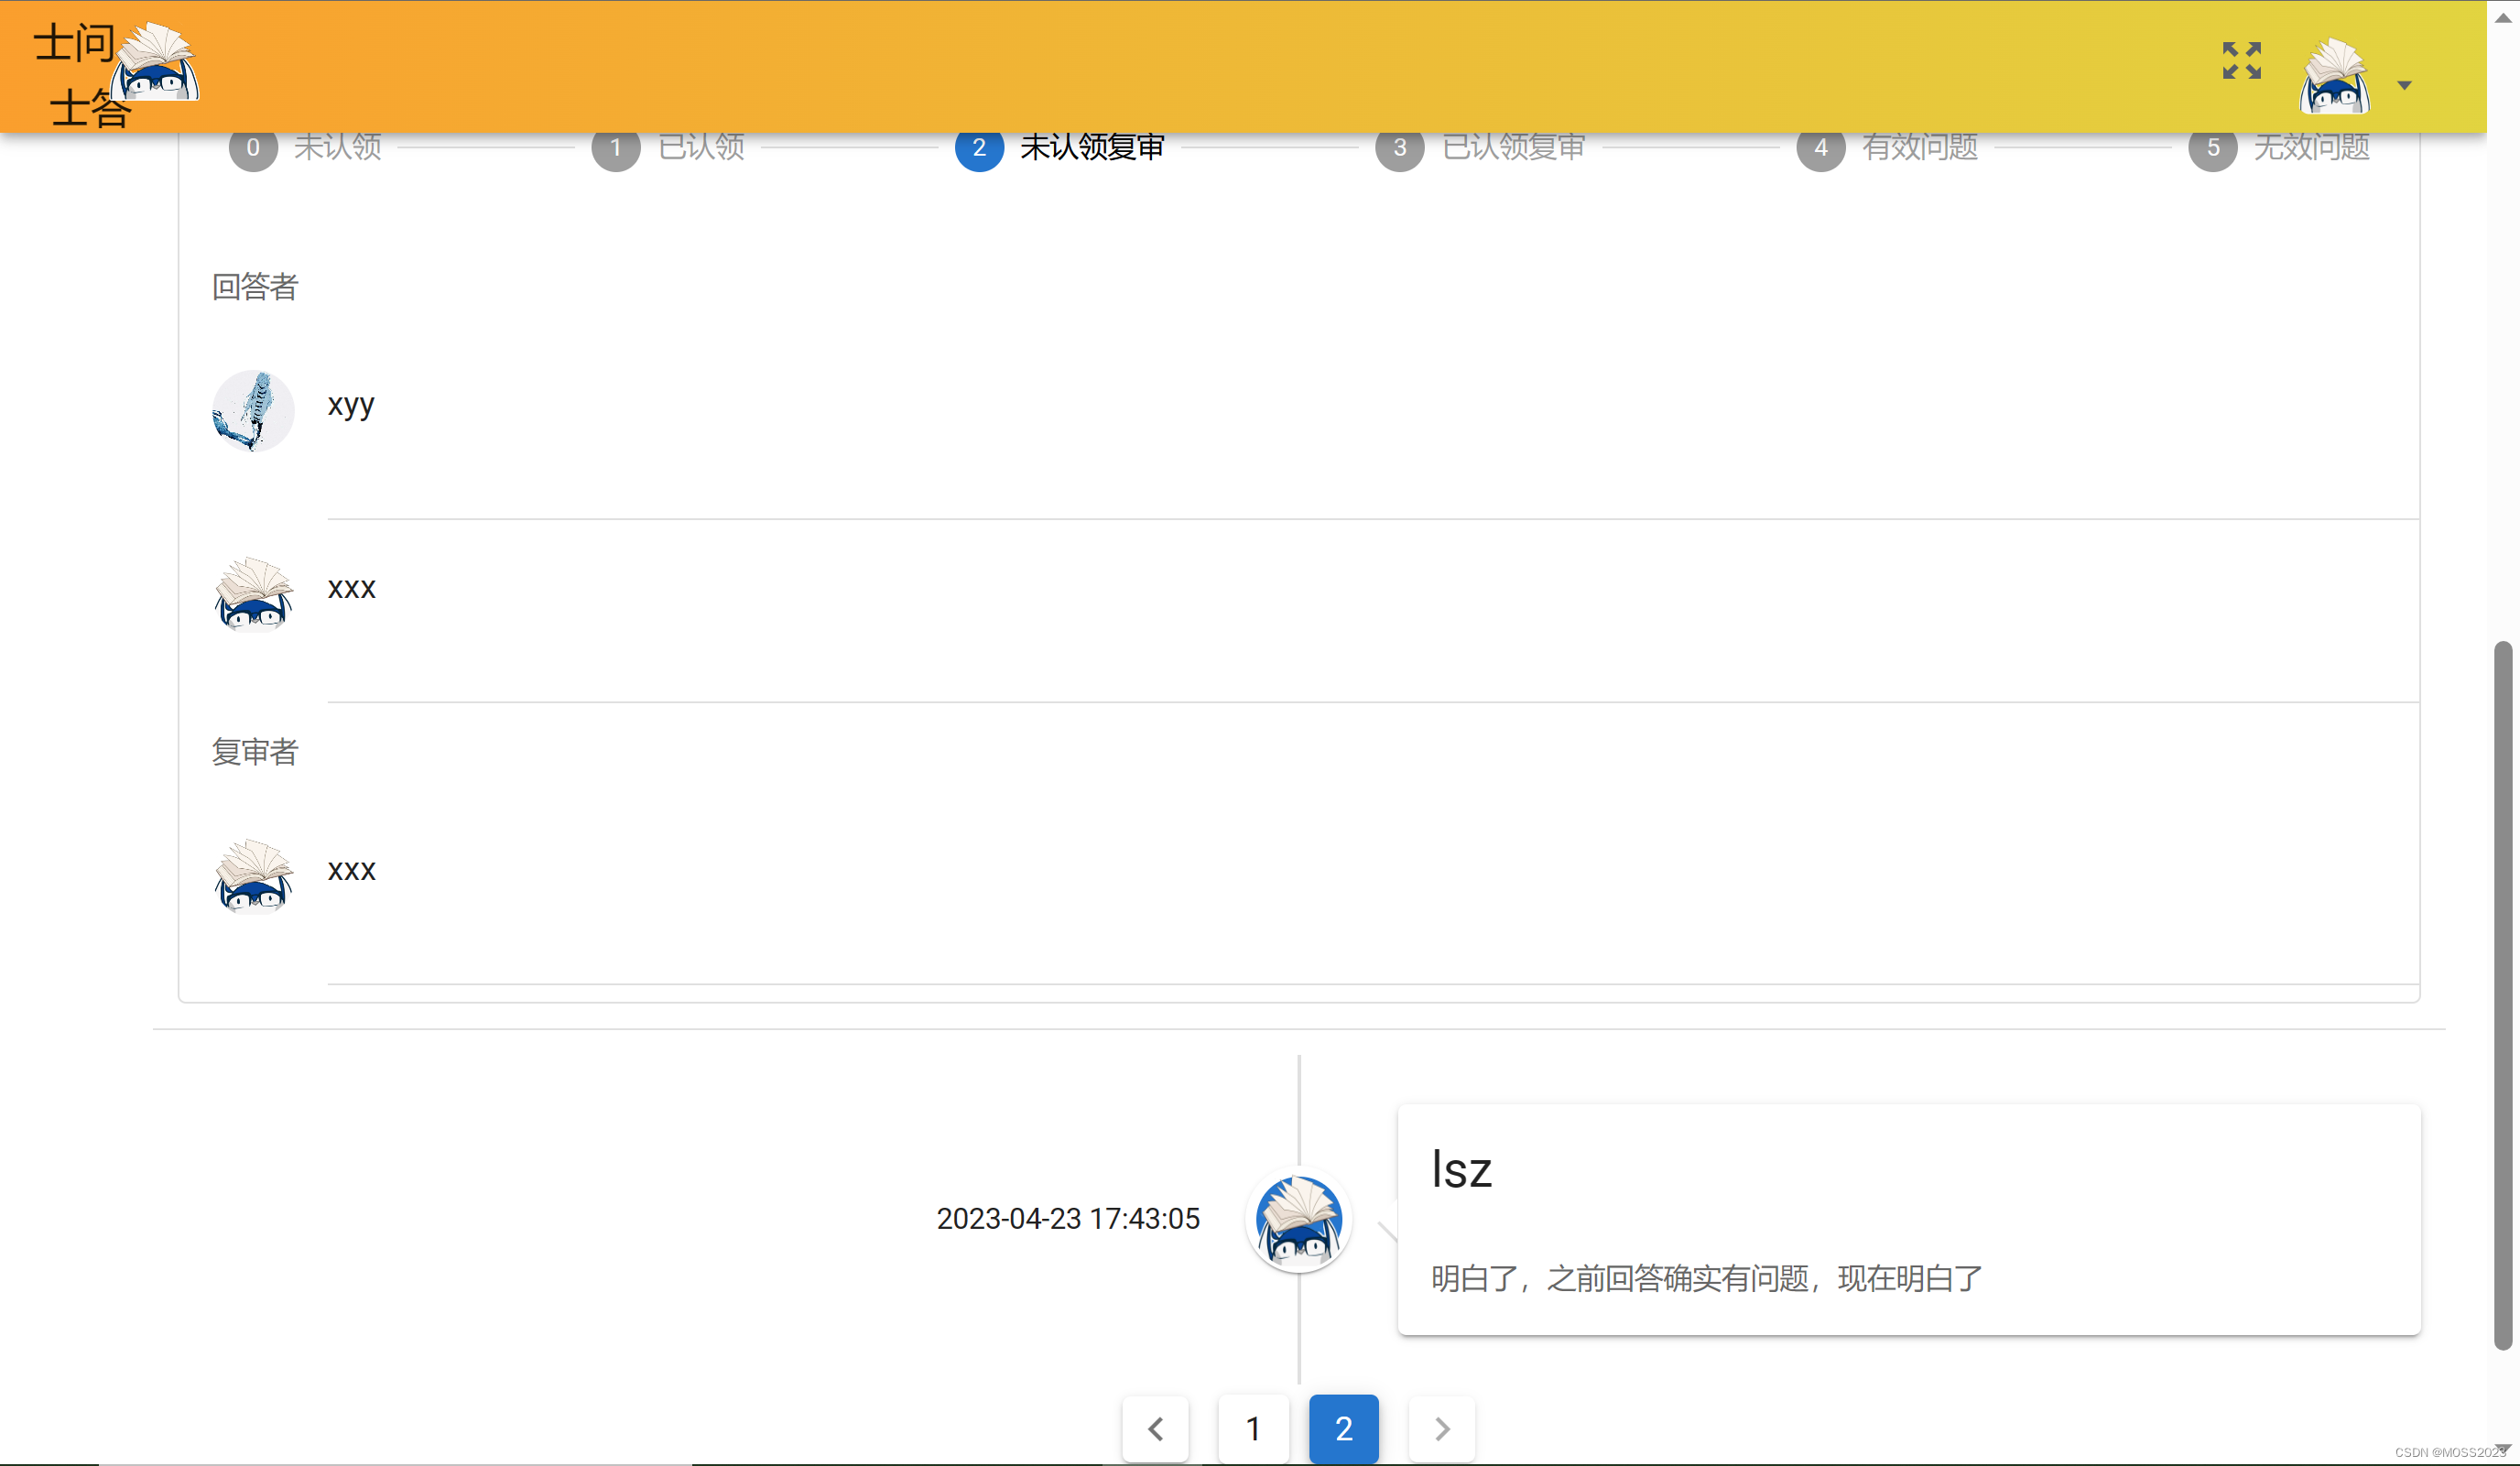Click the first xxx responder avatar
The image size is (2520, 1466).
(253, 594)
